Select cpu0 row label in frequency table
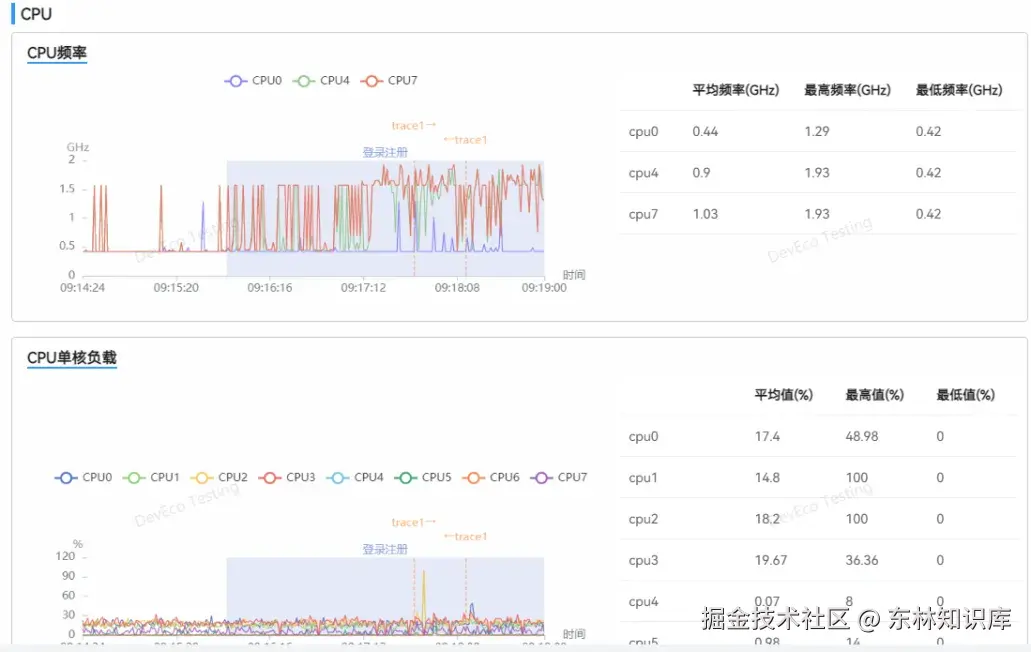Viewport: 1031px width, 652px height. (643, 131)
